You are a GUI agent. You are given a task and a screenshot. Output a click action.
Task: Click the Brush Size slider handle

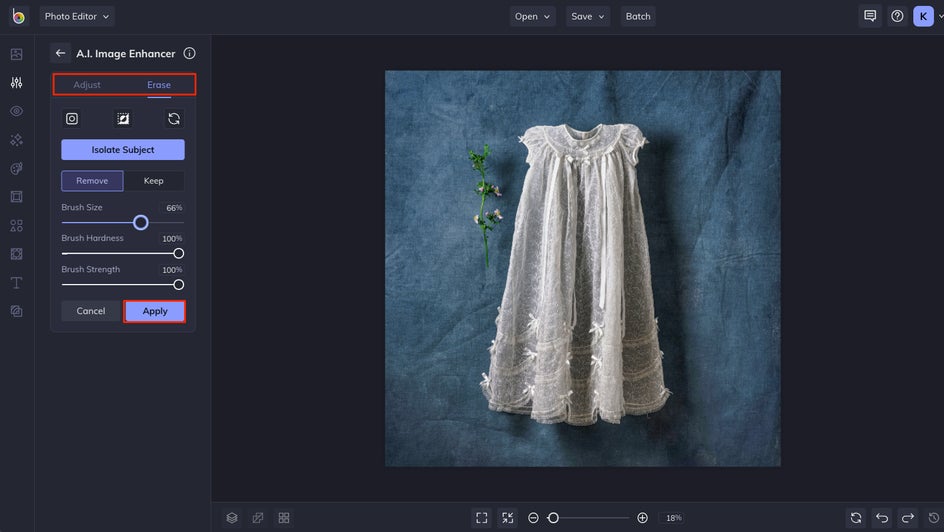tap(141, 223)
